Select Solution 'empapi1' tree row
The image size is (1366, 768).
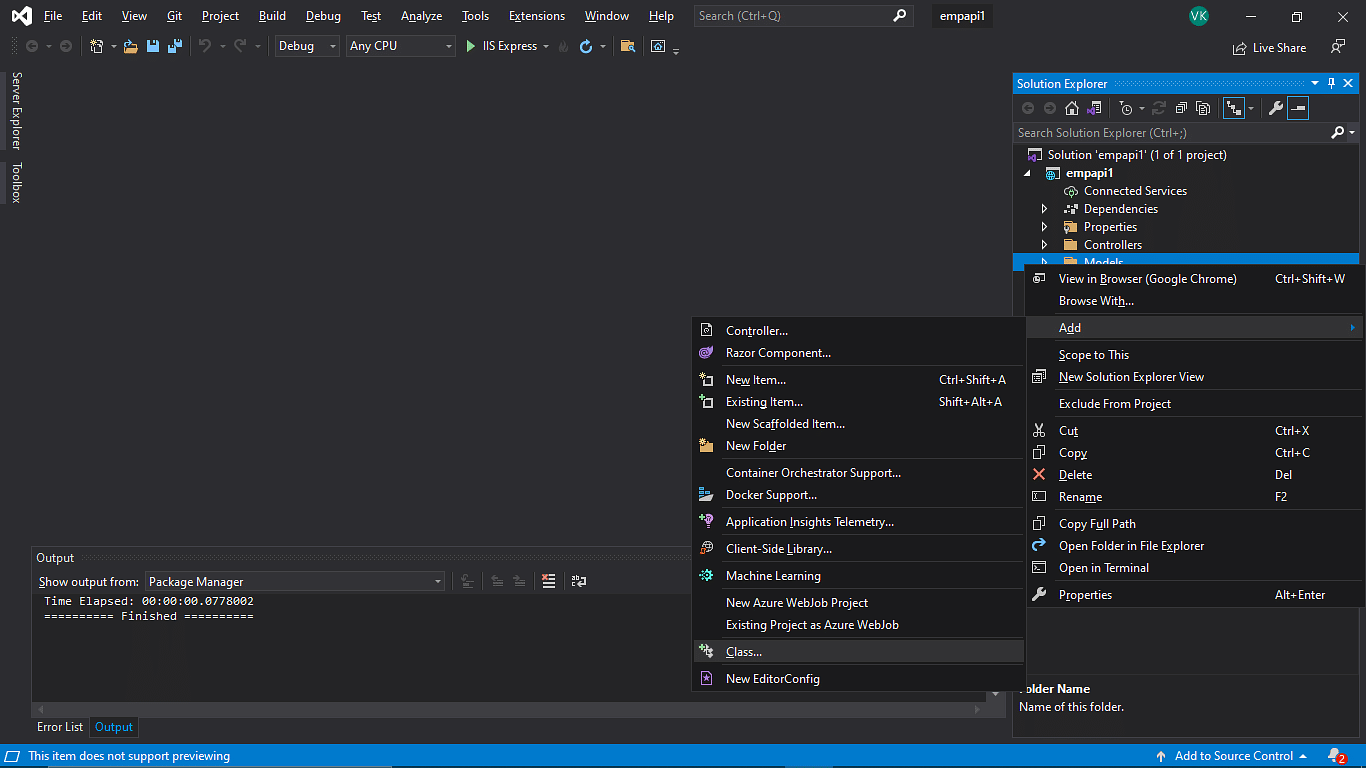click(1186, 155)
